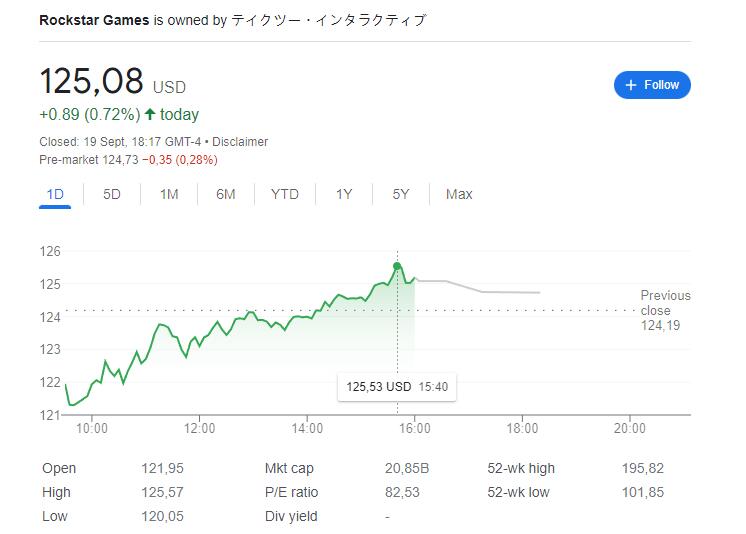Show the 5Y chart range
Viewport: 746px width, 534px height.
[x=401, y=194]
